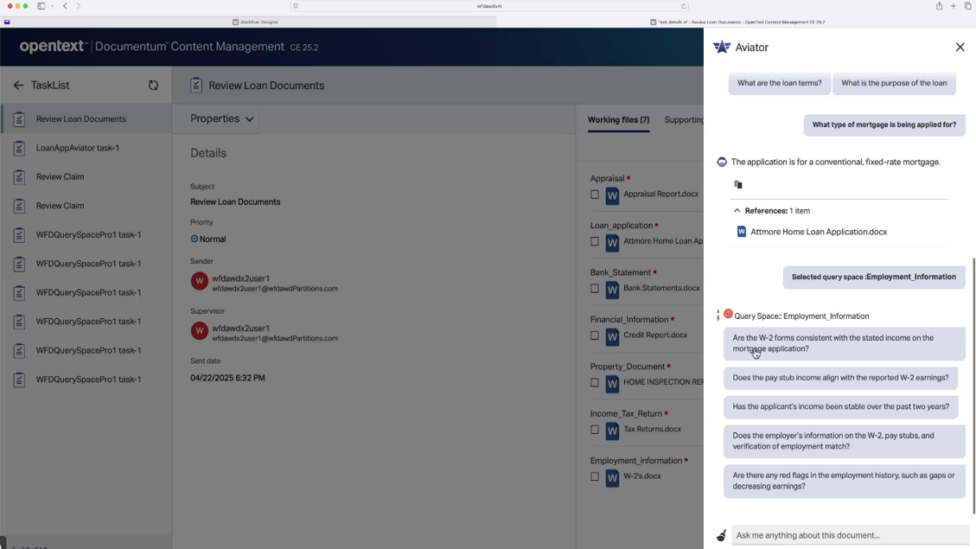Open a new browser tab with plus icon
This screenshot has width=976, height=549.
click(953, 6)
